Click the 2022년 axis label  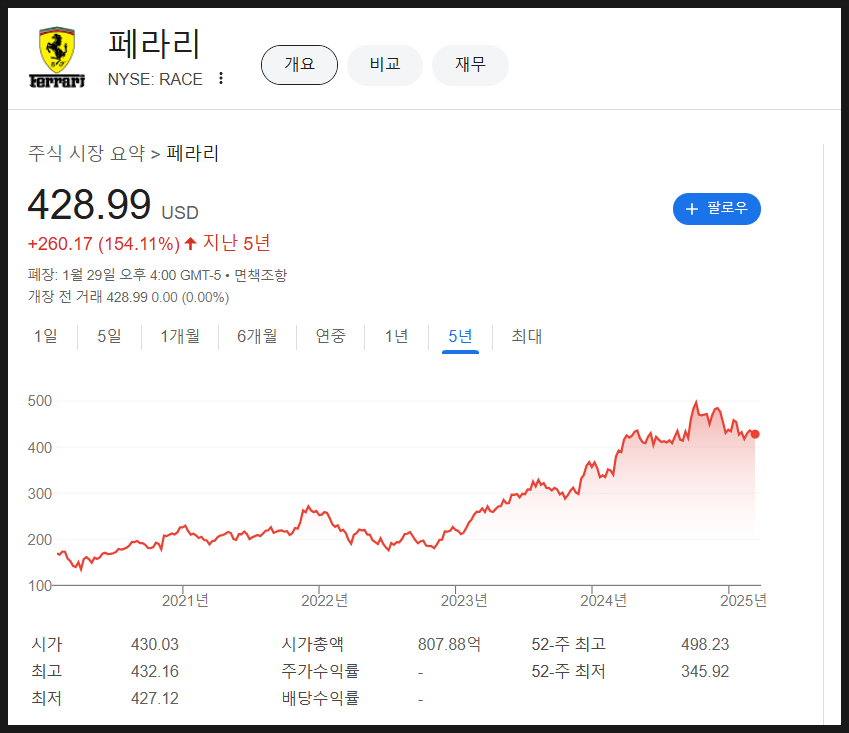pos(324,600)
